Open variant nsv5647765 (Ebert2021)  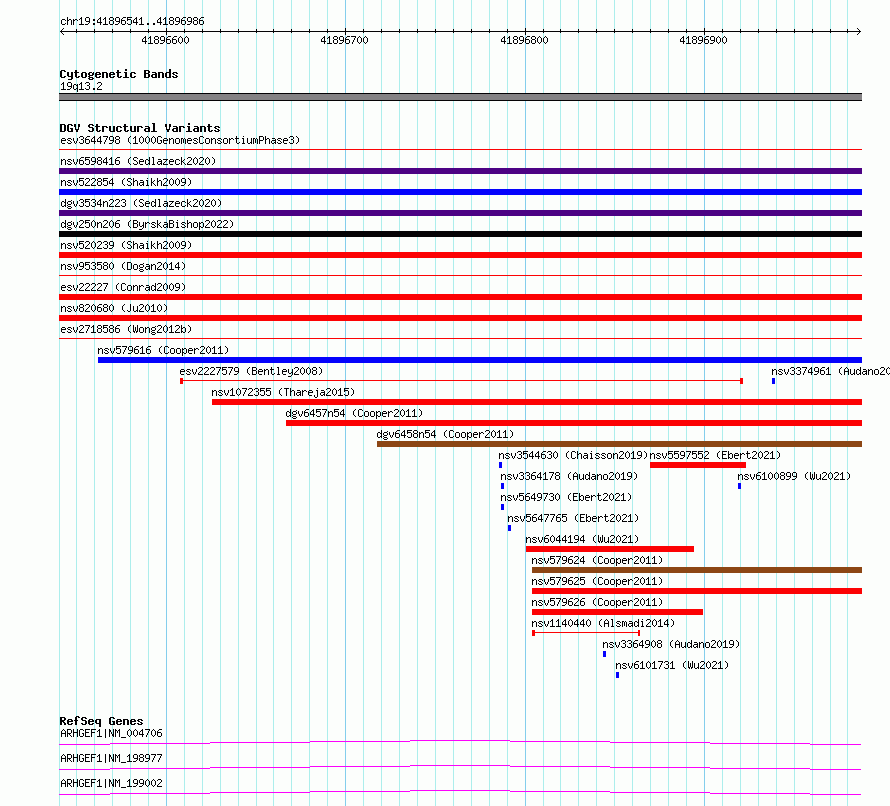tap(573, 518)
